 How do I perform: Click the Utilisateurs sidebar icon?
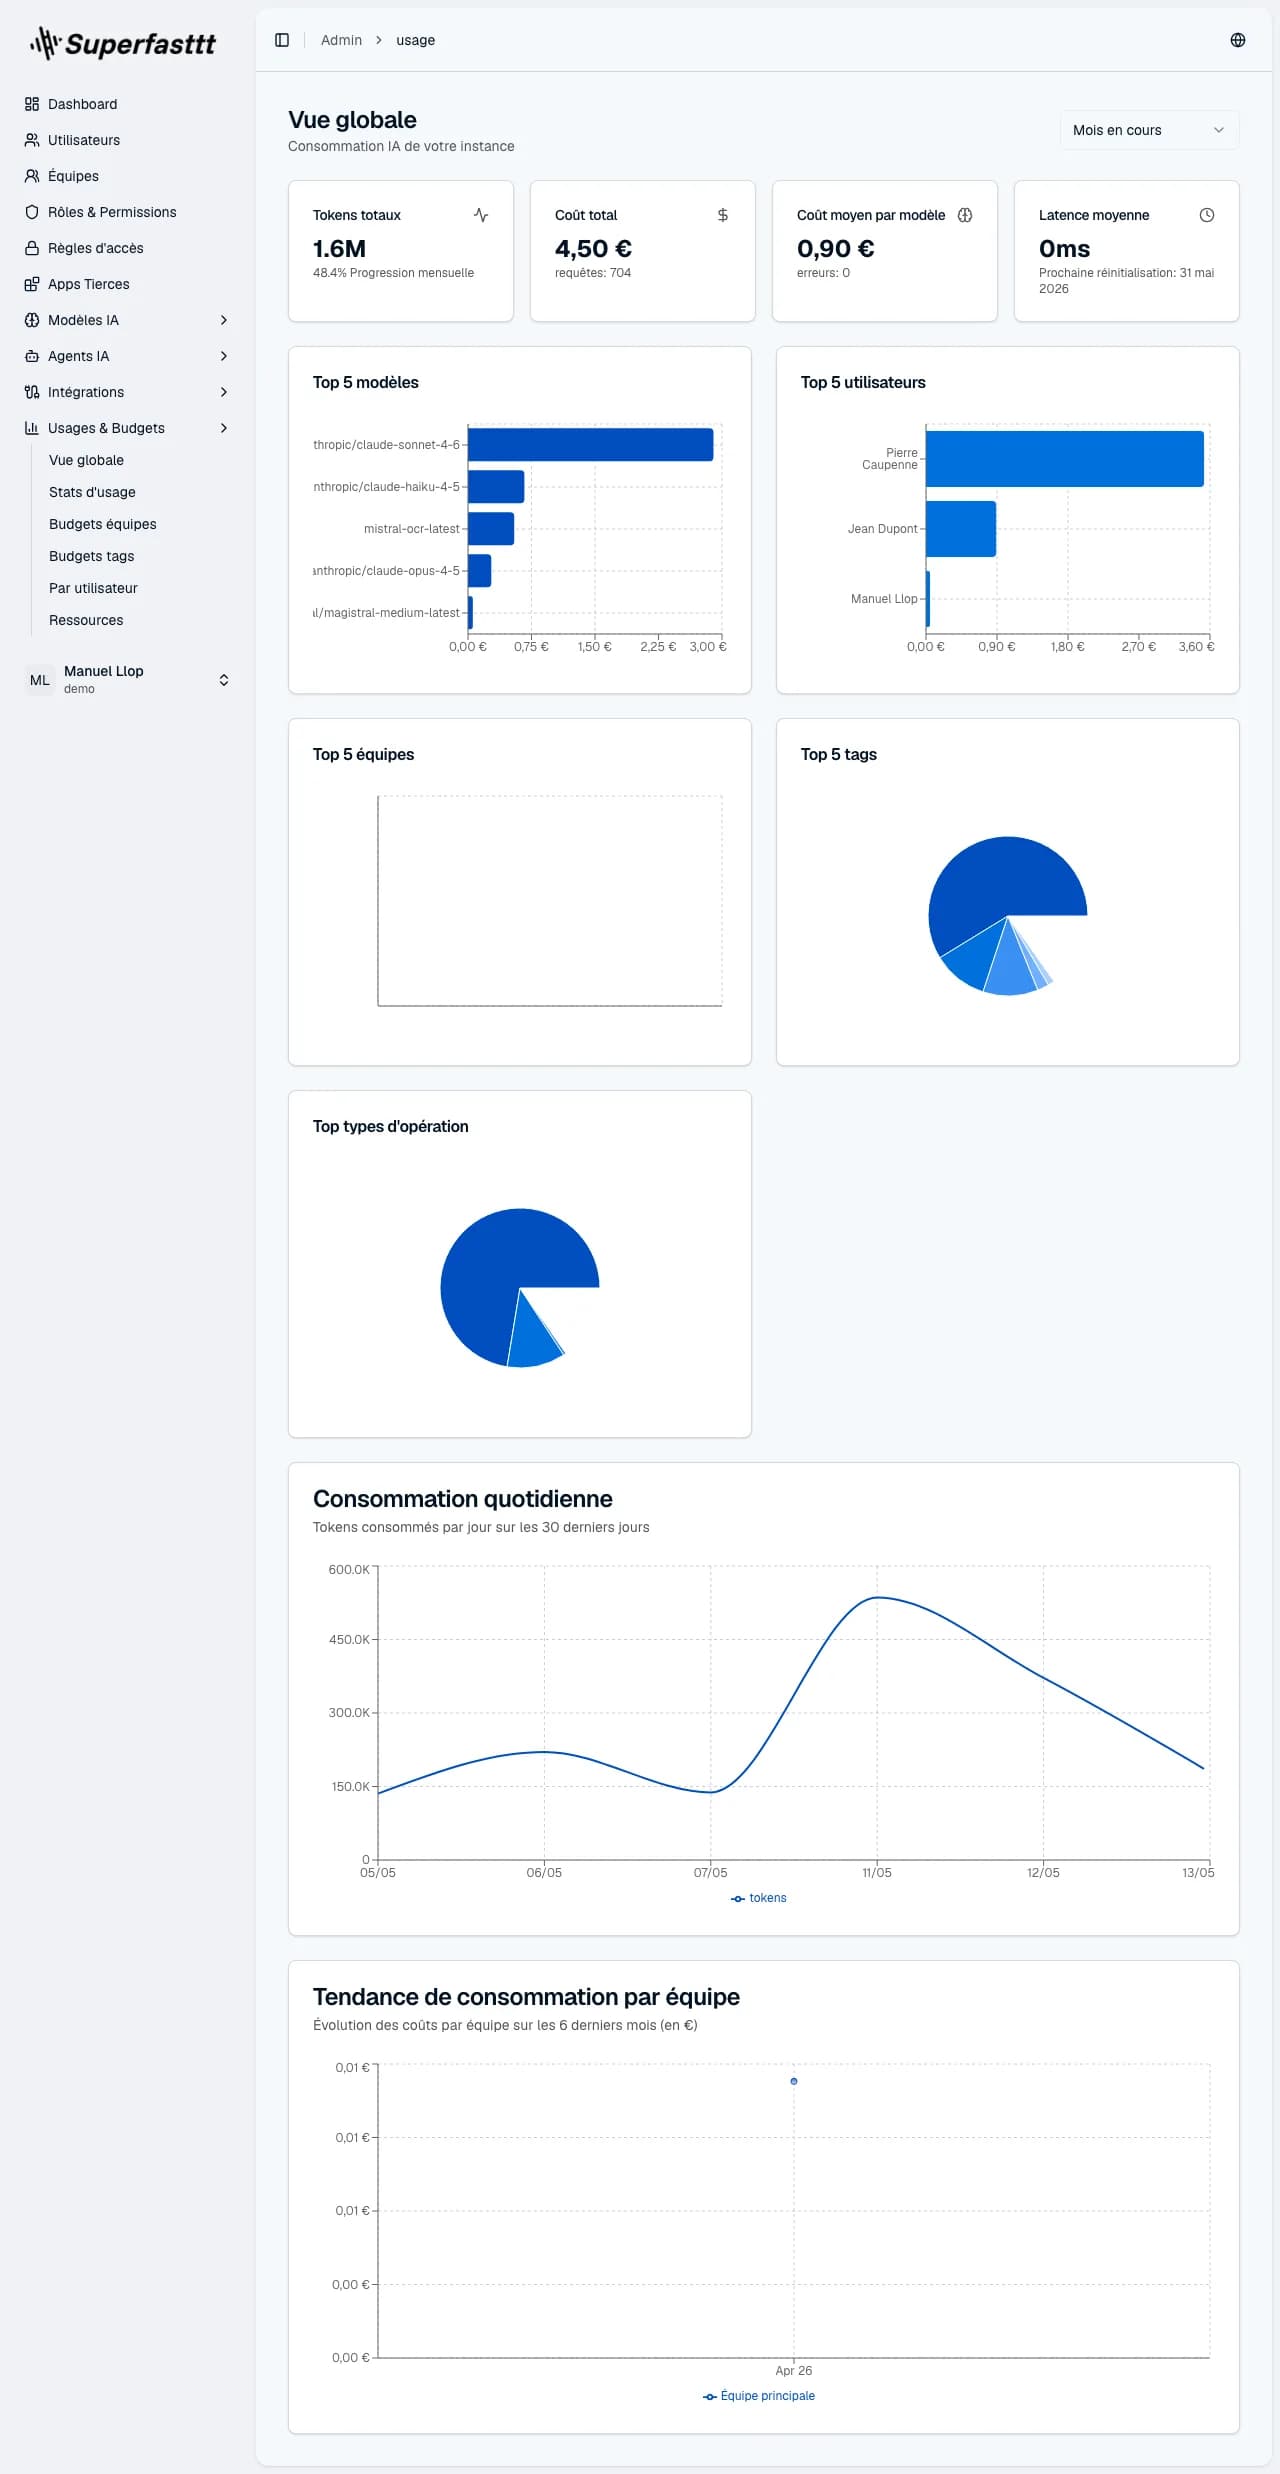pos(32,140)
